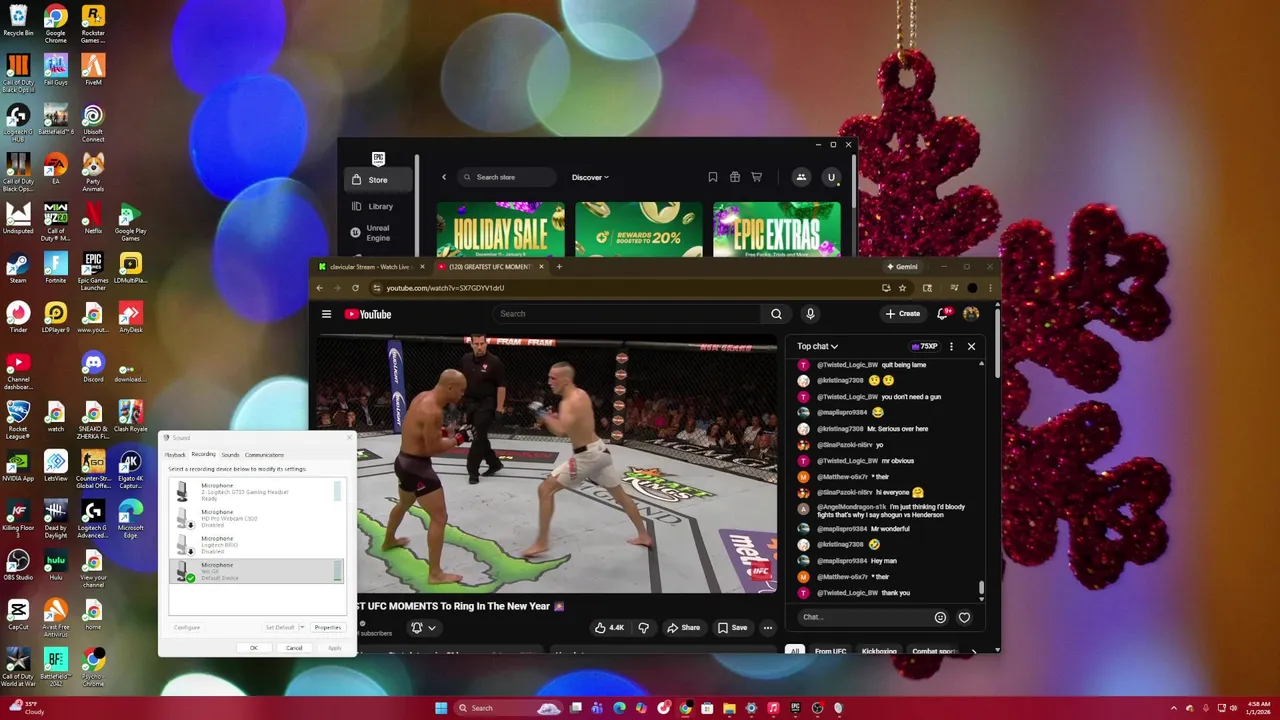Image resolution: width=1280 pixels, height=720 pixels.
Task: Click the Epic Games Search store field
Action: 506,177
